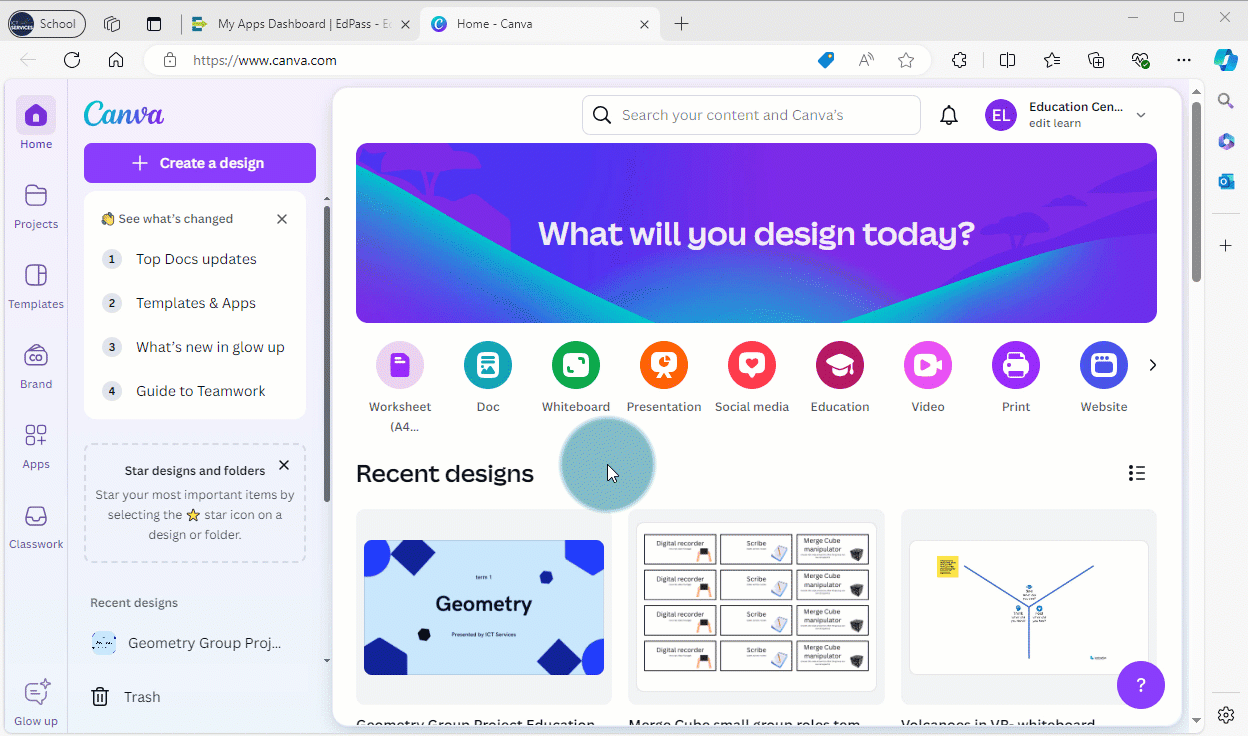Open the browser collections icon
The height and width of the screenshot is (736, 1248).
1096,60
